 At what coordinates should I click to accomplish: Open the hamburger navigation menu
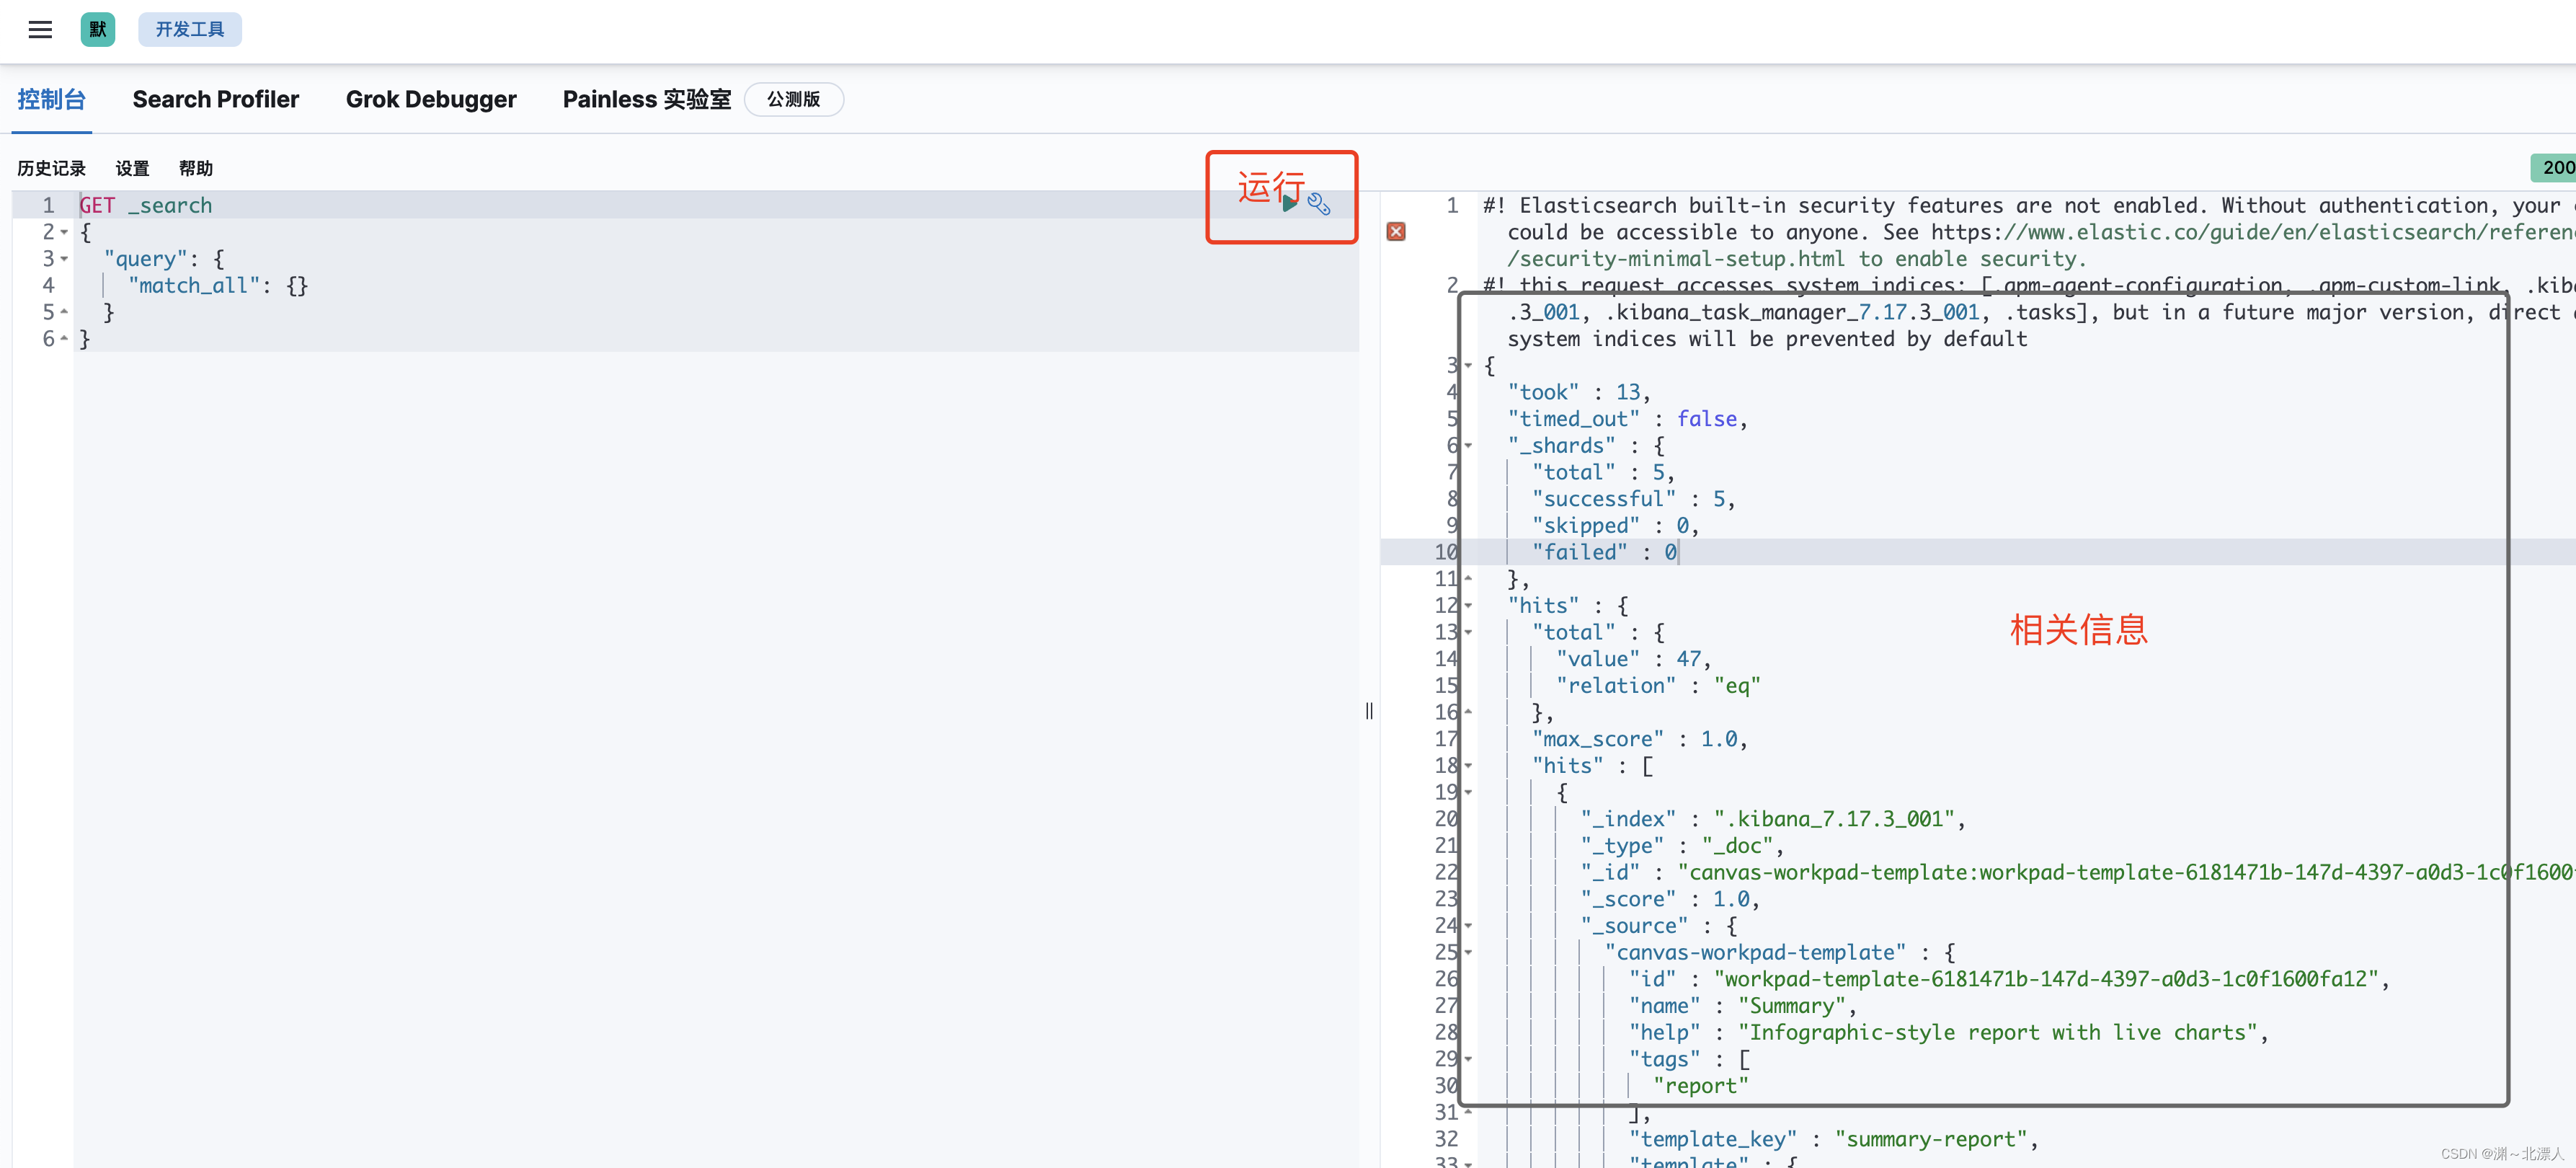click(x=40, y=29)
